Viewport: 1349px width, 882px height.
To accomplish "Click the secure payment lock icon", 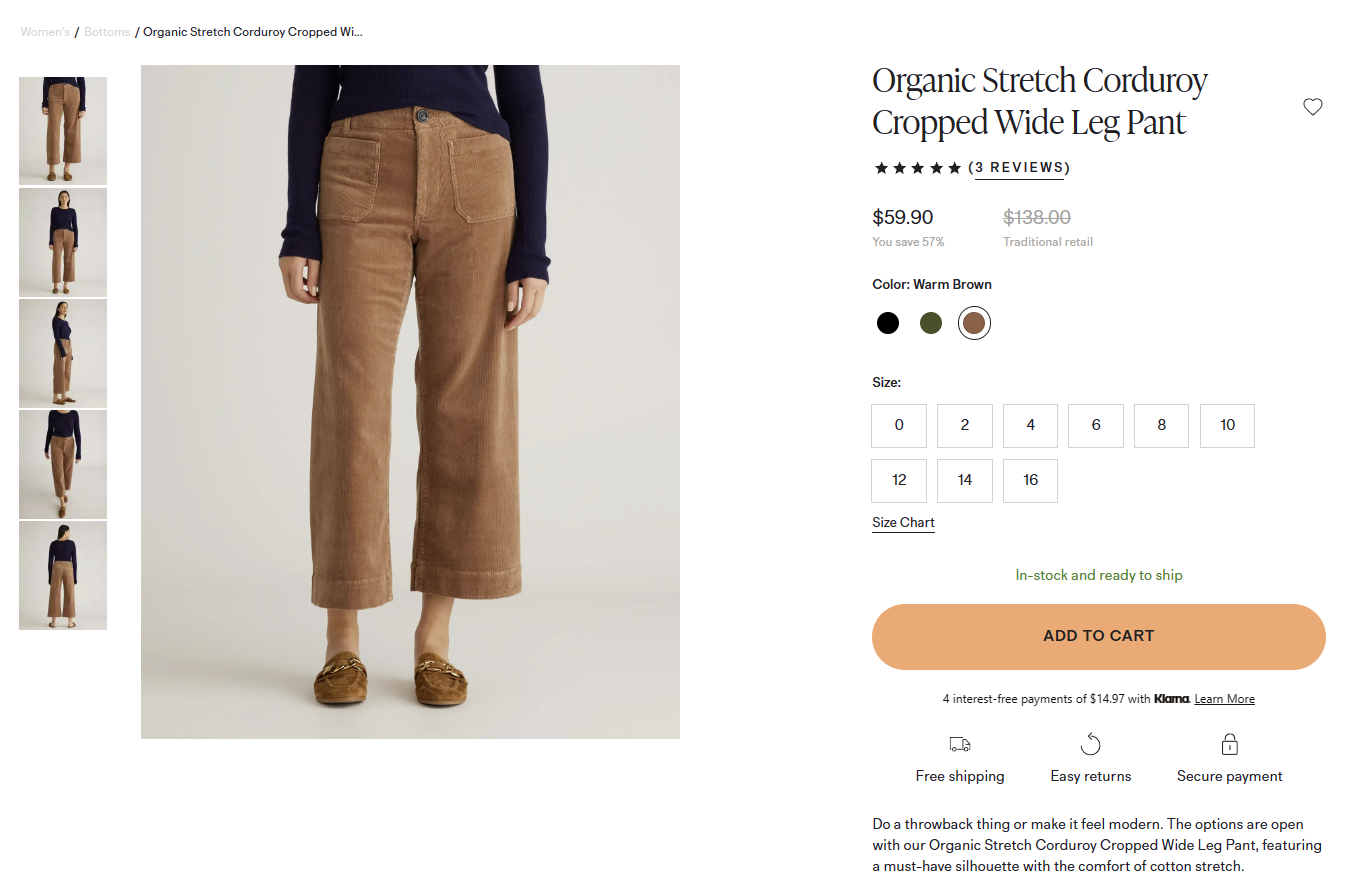I will pyautogui.click(x=1229, y=744).
